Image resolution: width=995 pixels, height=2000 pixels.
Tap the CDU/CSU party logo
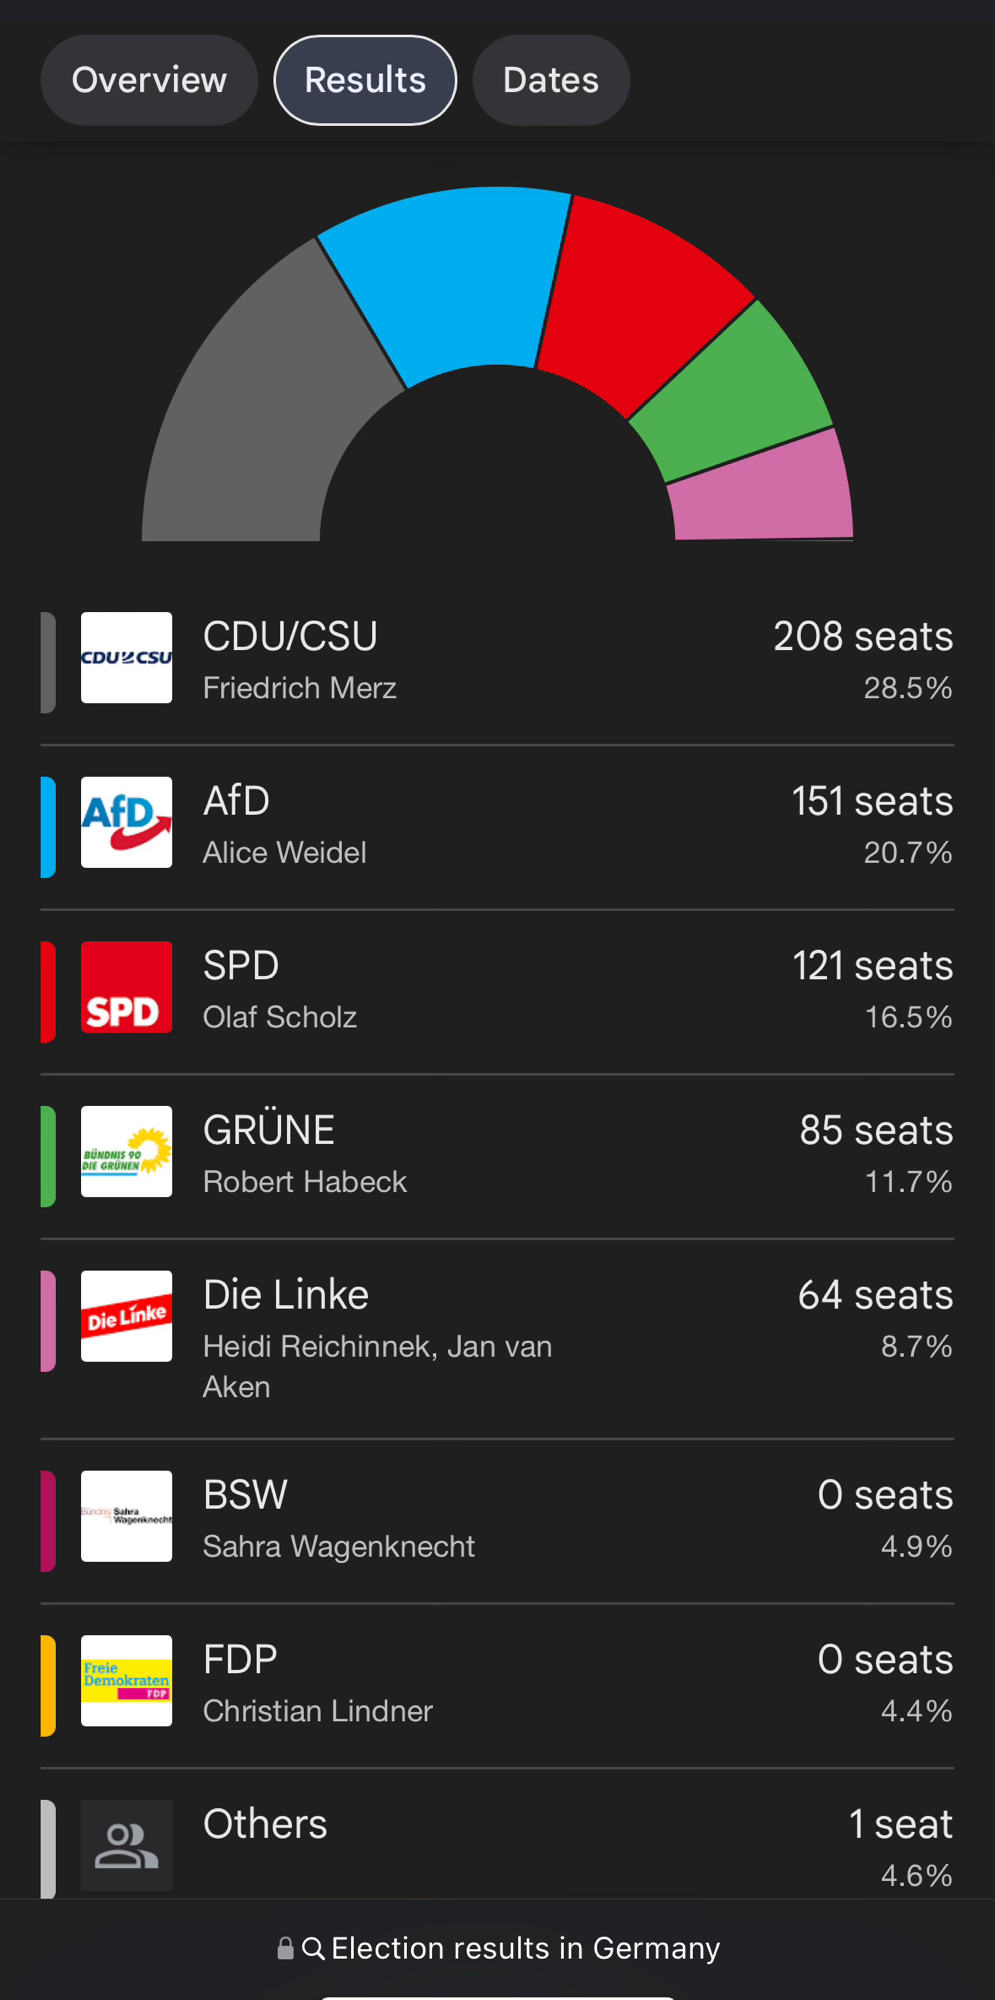(x=126, y=658)
